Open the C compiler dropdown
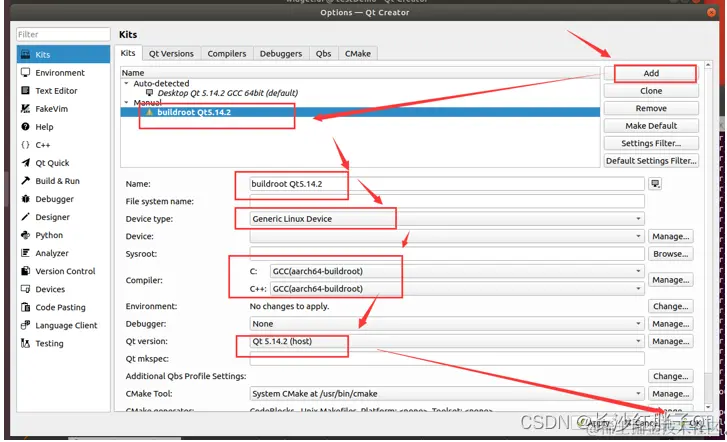Screen dimensions: 727x442 click(x=457, y=271)
